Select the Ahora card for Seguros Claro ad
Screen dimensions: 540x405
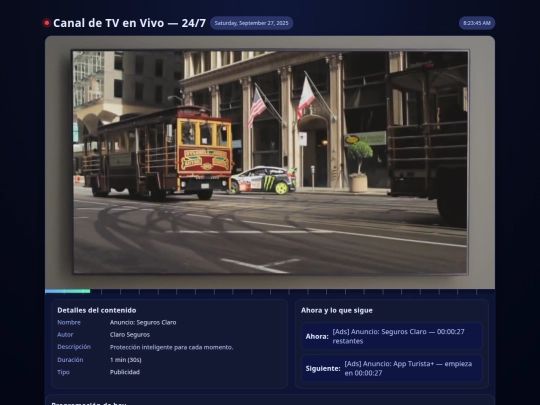[392, 336]
